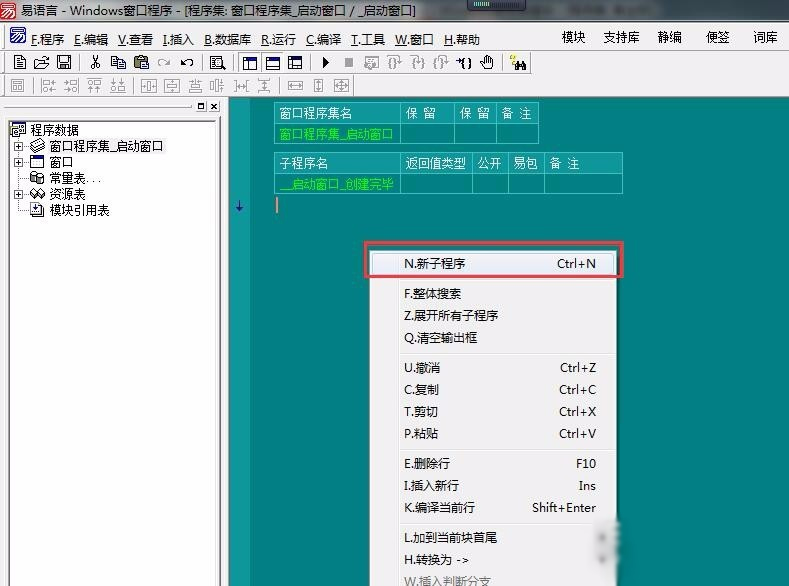This screenshot has width=789, height=586.
Task: Click the Find magnifier toolbar icon
Action: (x=217, y=62)
